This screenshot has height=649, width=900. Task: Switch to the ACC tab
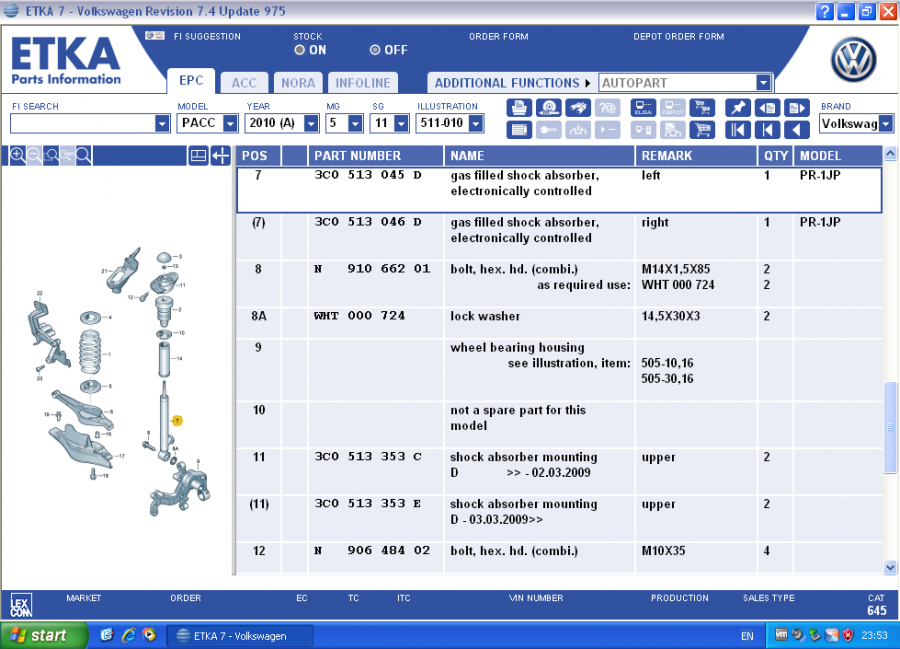[x=243, y=83]
